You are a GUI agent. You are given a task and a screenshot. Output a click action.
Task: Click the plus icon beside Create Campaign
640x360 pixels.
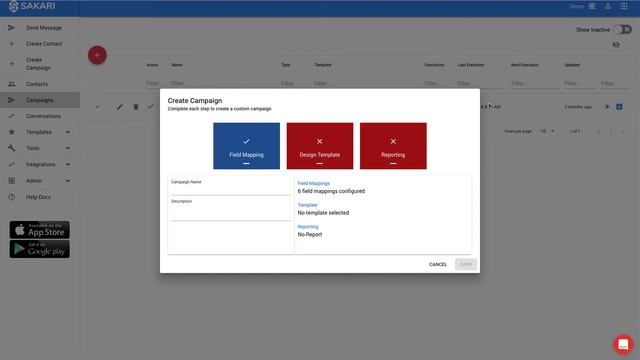(x=11, y=64)
